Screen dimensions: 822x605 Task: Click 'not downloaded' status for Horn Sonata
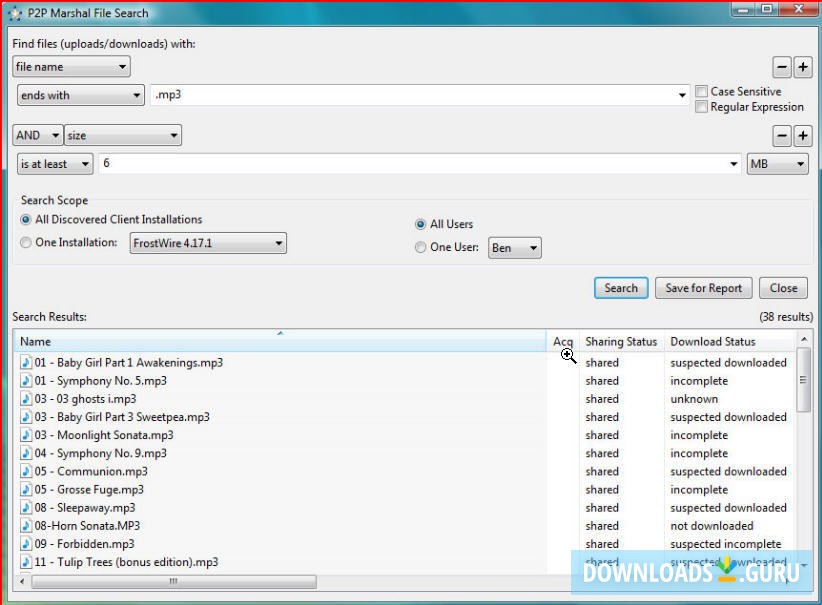point(711,525)
